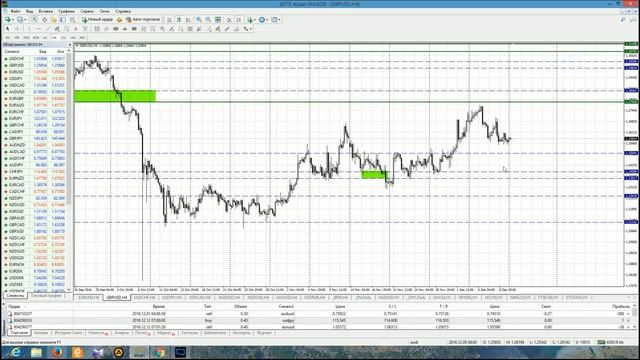Sort orders by Время column header
This screenshot has width=640, height=360.
click(159, 306)
